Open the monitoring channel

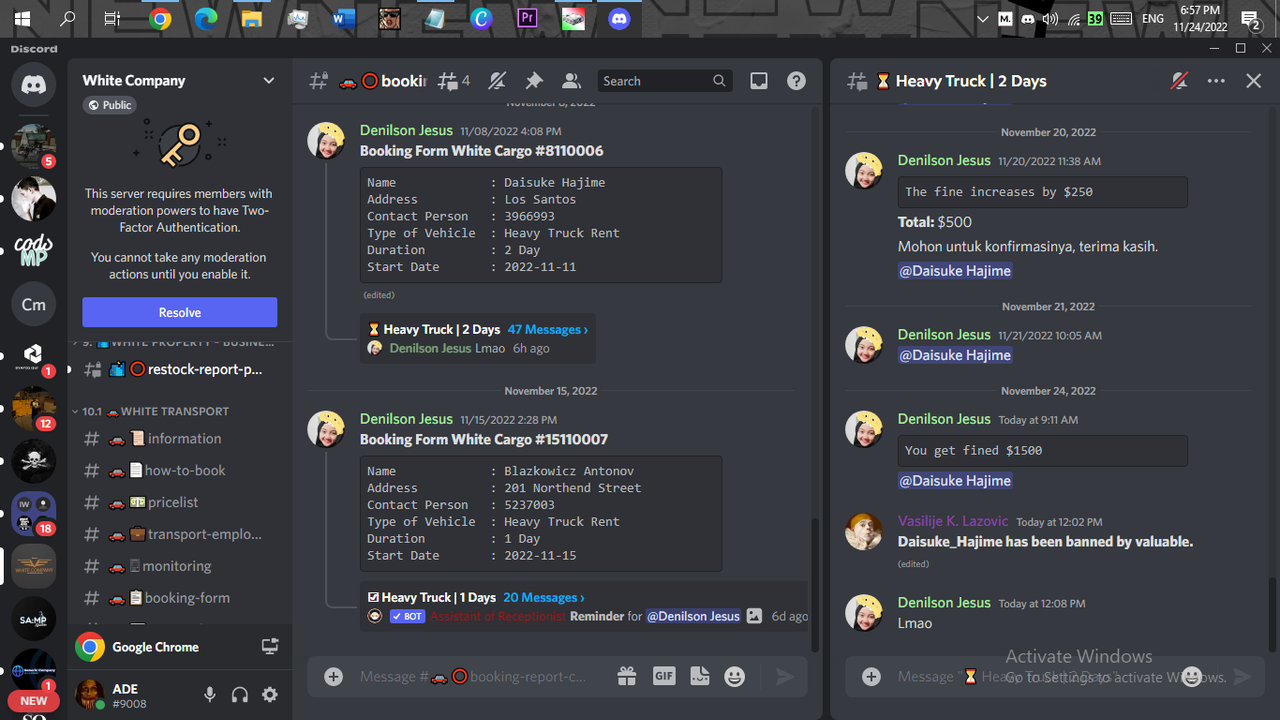(180, 566)
